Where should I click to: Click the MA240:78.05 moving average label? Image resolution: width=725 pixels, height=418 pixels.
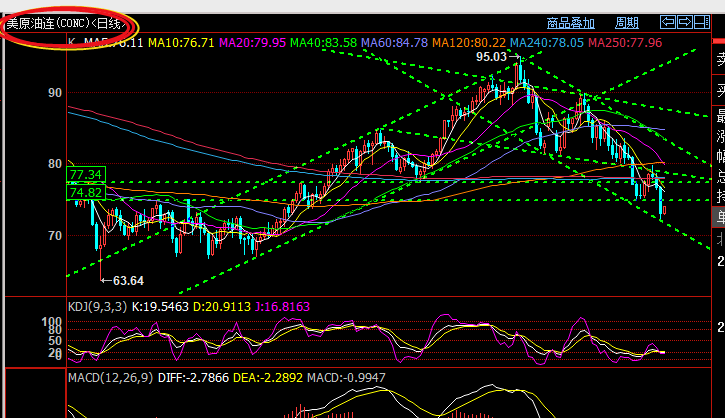point(547,43)
